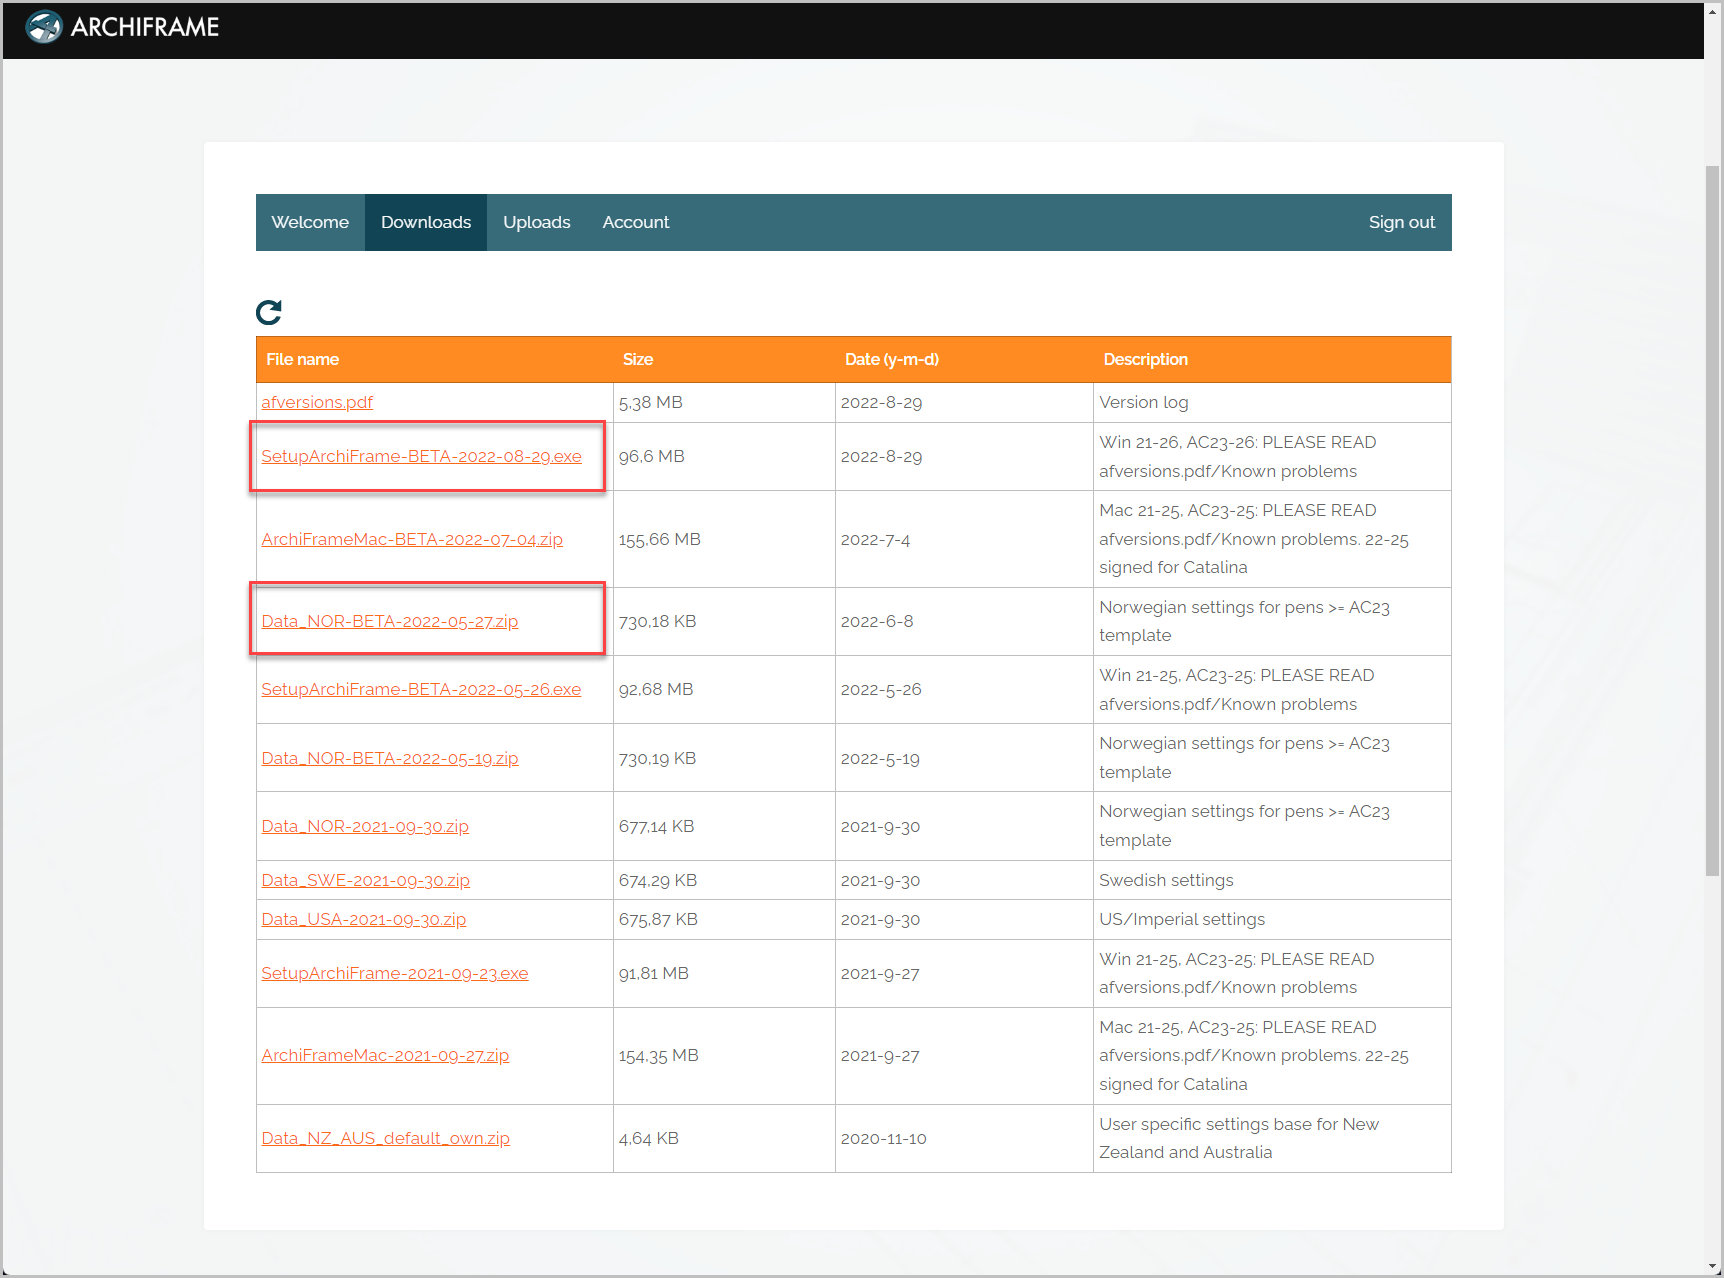Select the 730,18 KB size cell
Image resolution: width=1724 pixels, height=1278 pixels.
coord(724,621)
